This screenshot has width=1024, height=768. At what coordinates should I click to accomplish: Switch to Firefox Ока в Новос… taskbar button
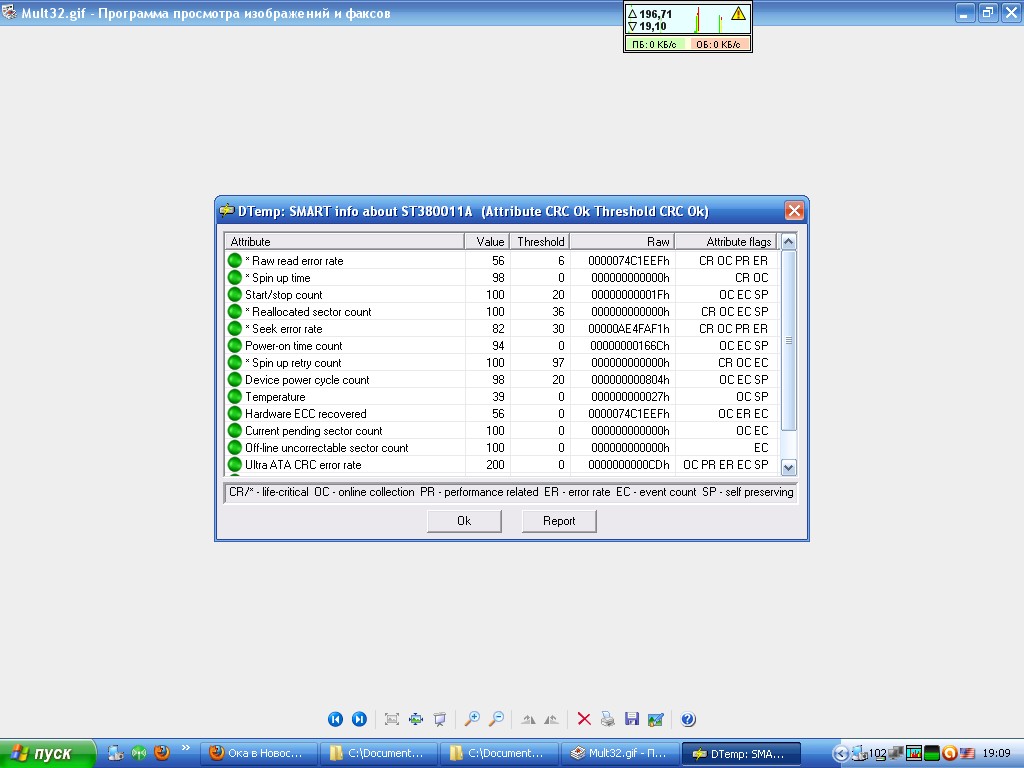(x=258, y=754)
